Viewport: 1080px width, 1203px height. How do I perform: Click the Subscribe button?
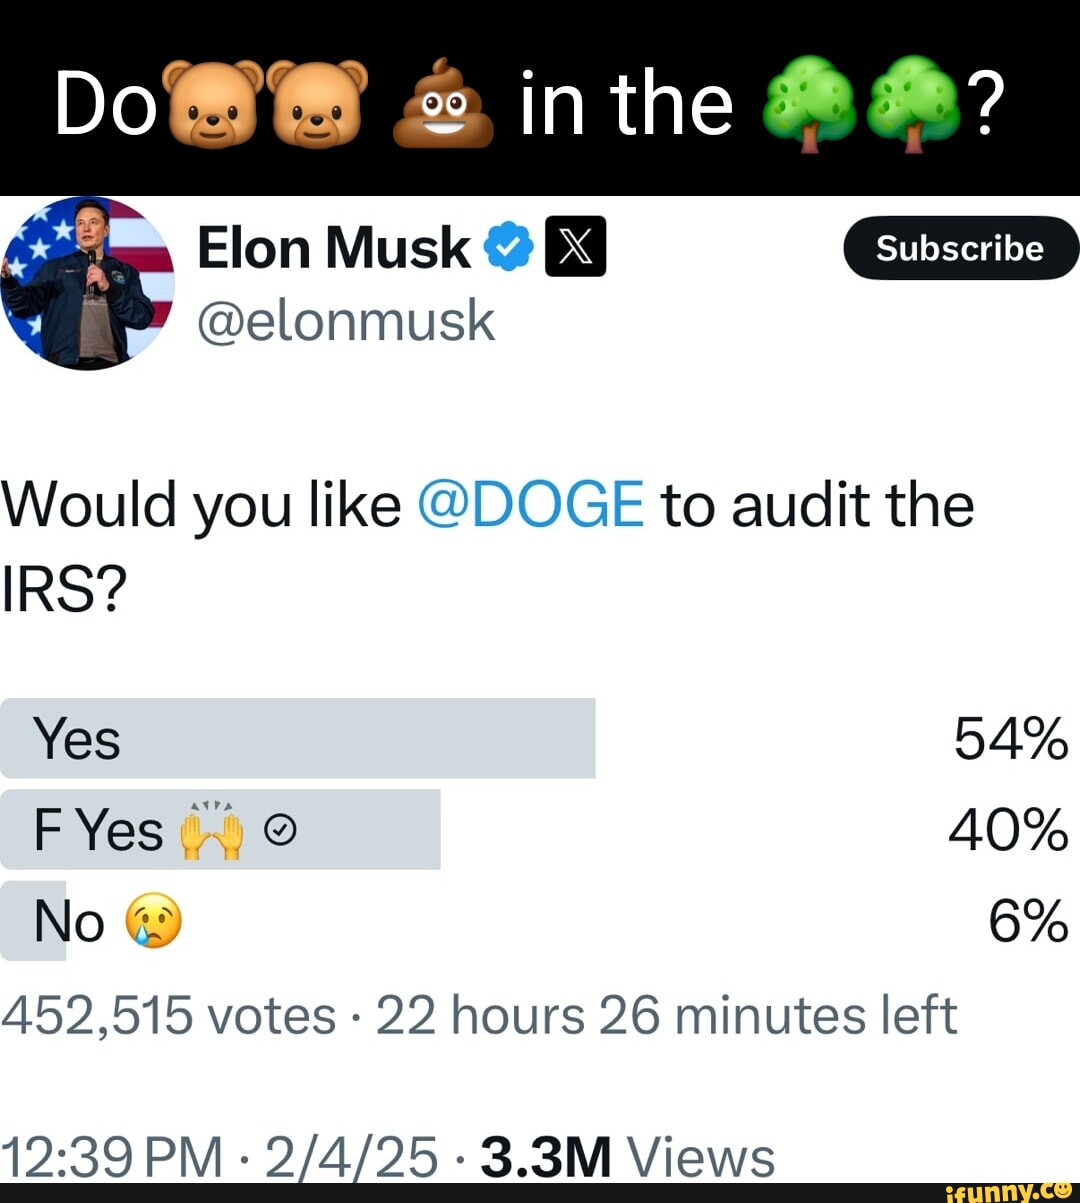(959, 248)
